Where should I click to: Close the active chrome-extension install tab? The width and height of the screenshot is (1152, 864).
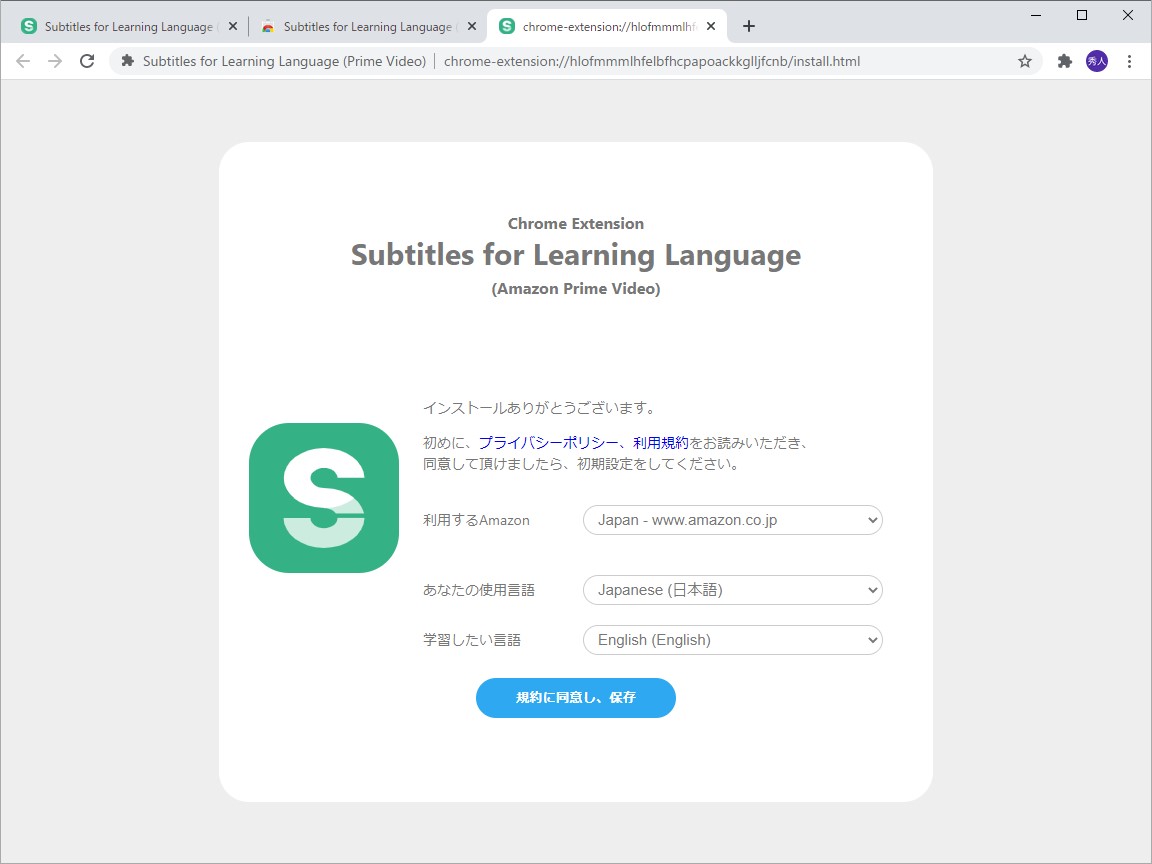pos(710,26)
